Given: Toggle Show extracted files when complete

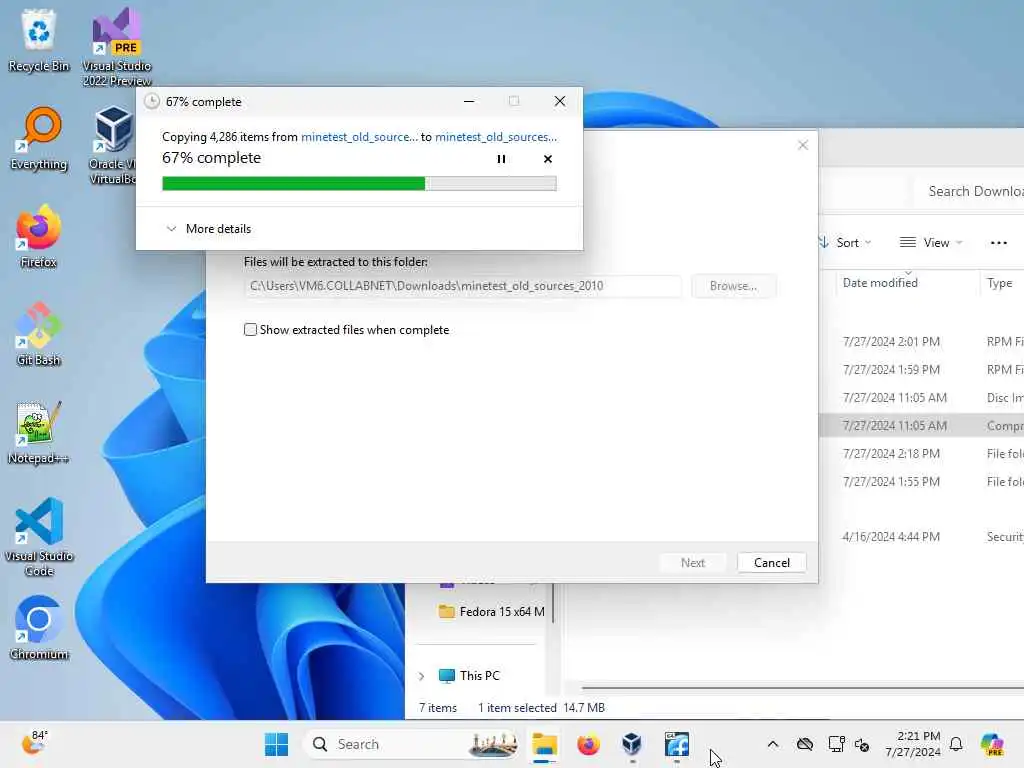Looking at the screenshot, I should (250, 330).
